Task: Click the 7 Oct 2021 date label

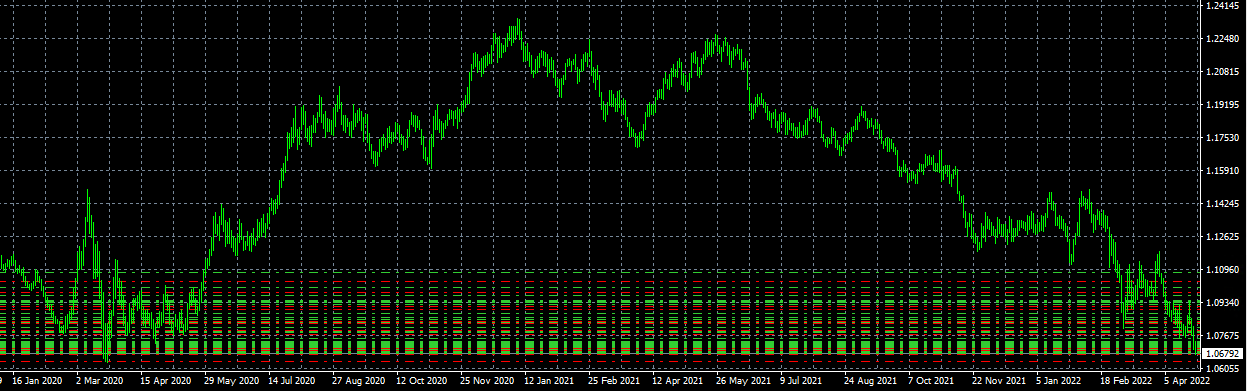Action: [932, 381]
